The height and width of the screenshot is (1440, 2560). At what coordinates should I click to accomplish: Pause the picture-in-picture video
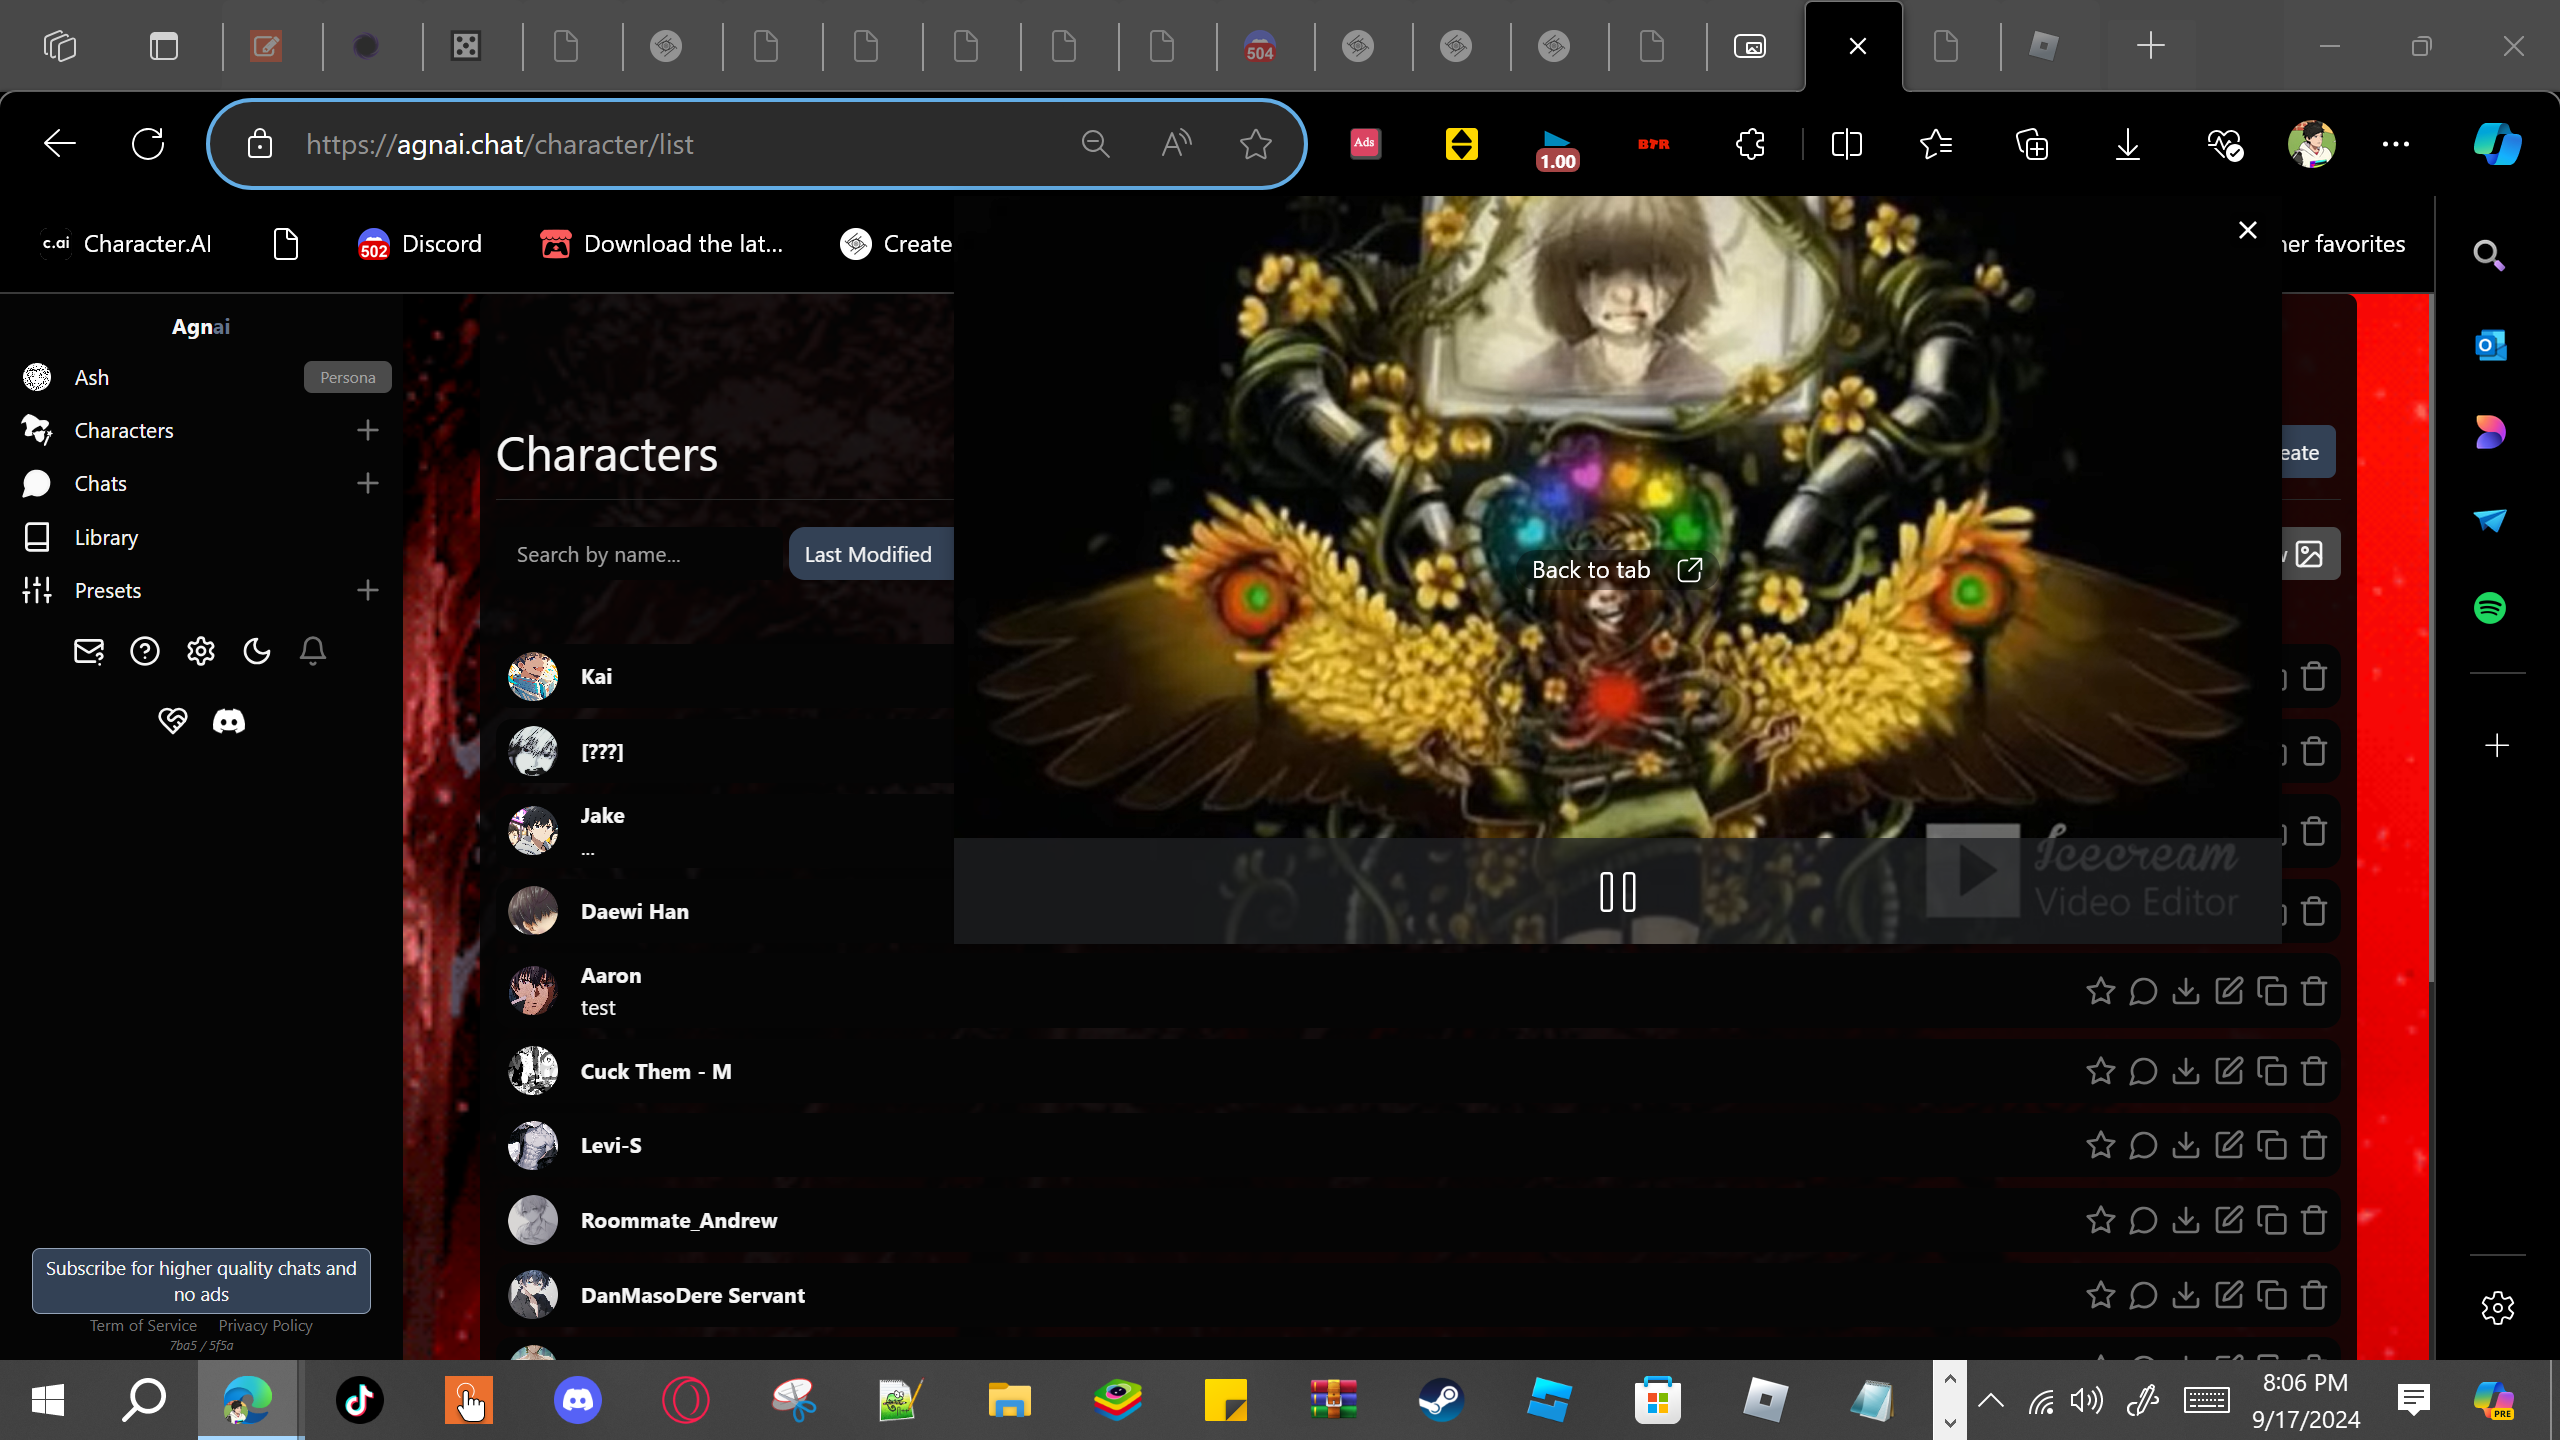[x=1617, y=892]
